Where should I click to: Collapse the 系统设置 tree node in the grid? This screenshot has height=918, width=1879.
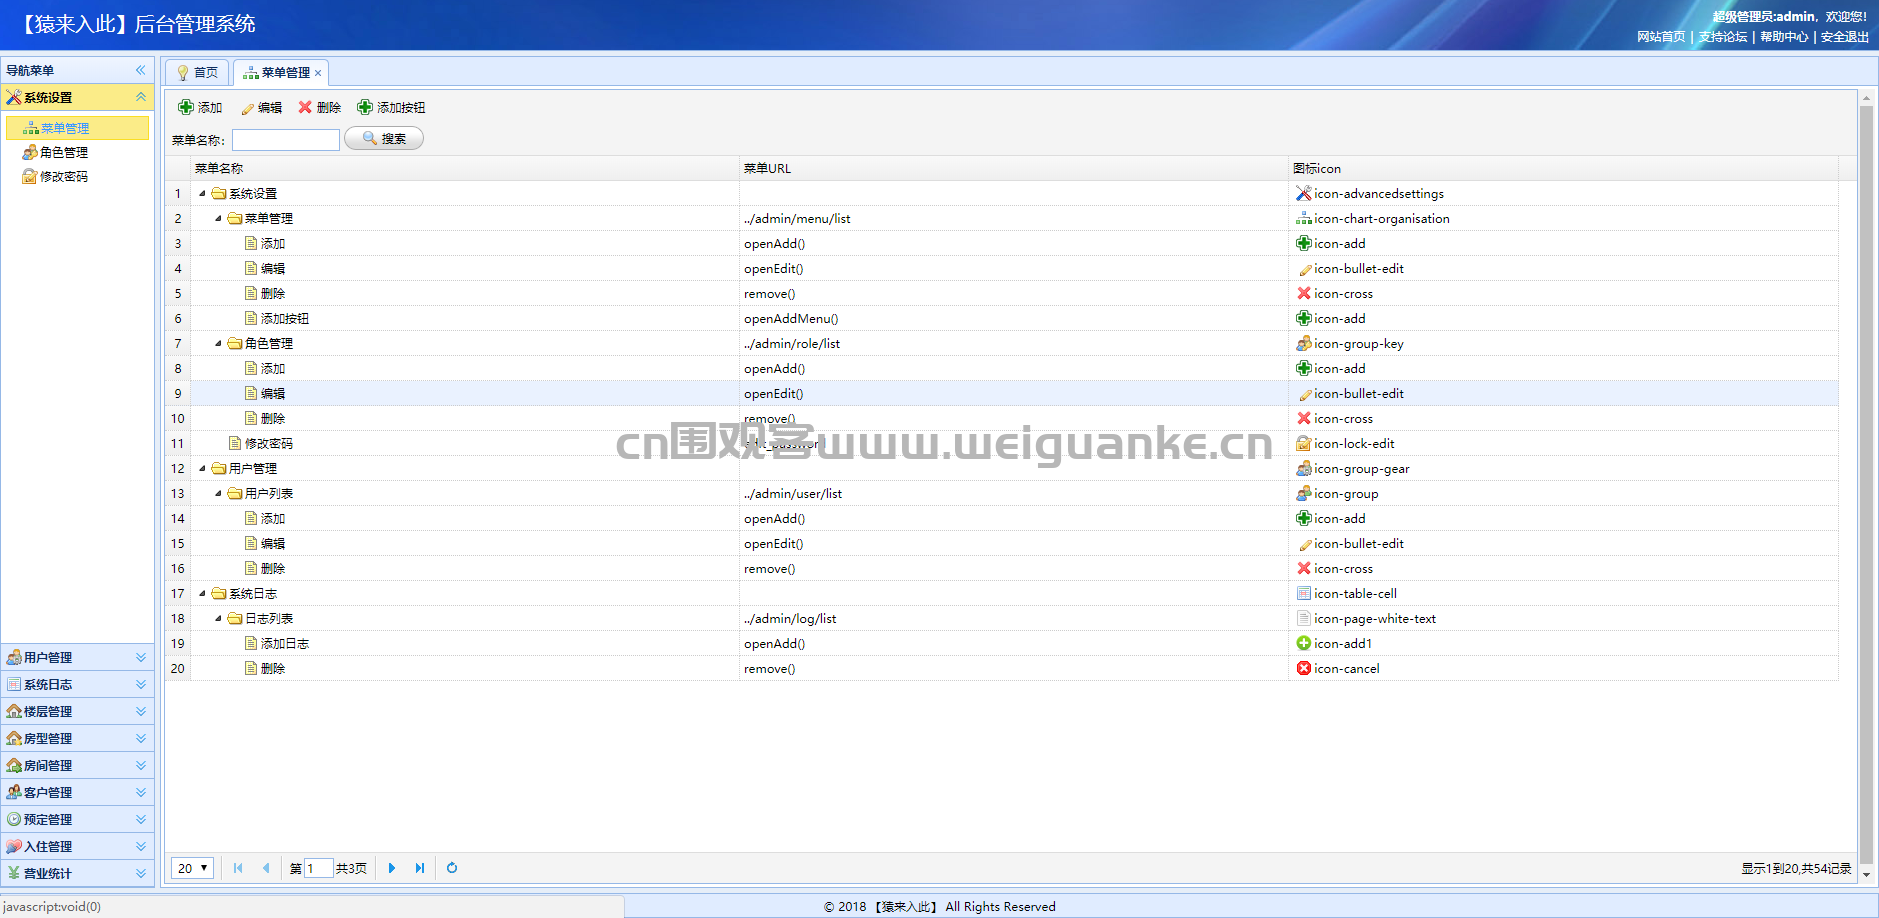(203, 194)
